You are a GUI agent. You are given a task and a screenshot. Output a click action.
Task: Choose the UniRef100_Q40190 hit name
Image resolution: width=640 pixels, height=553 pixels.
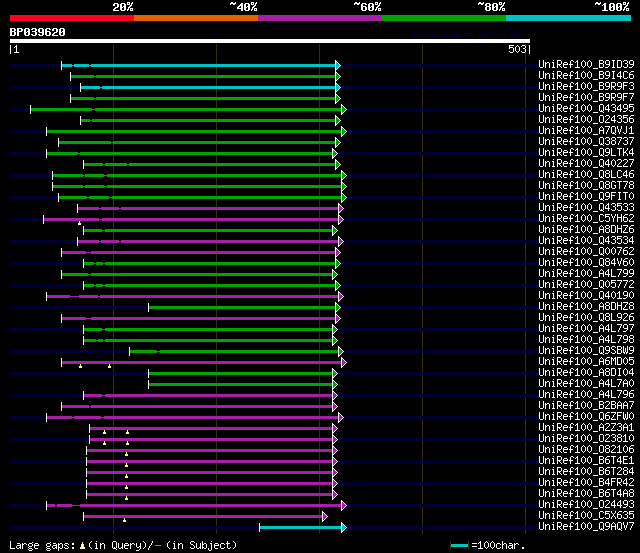pos(586,296)
